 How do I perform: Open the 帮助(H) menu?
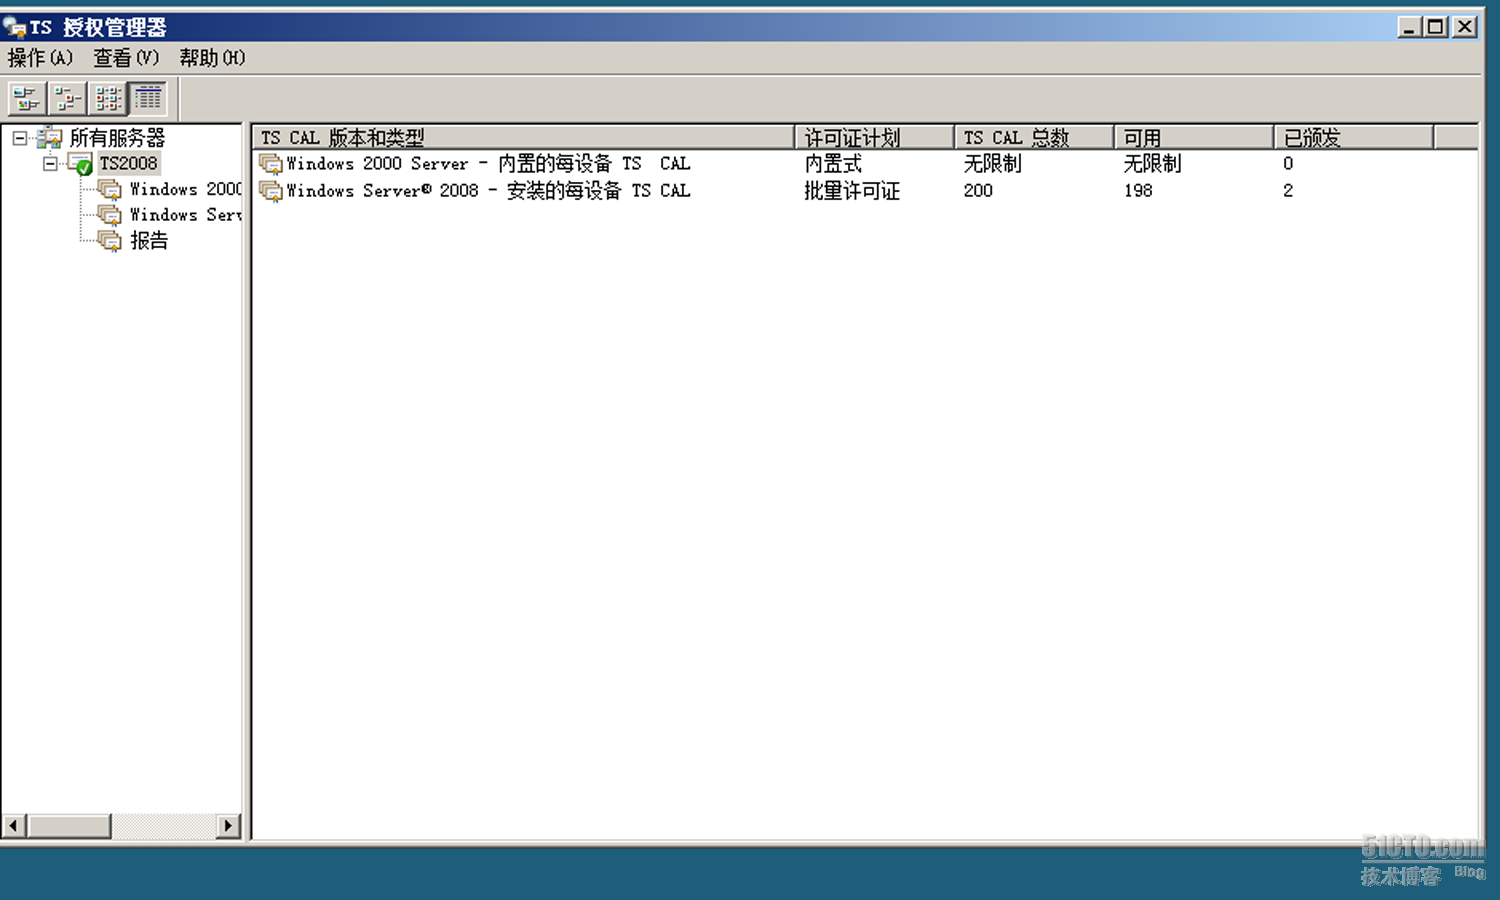pyautogui.click(x=212, y=58)
